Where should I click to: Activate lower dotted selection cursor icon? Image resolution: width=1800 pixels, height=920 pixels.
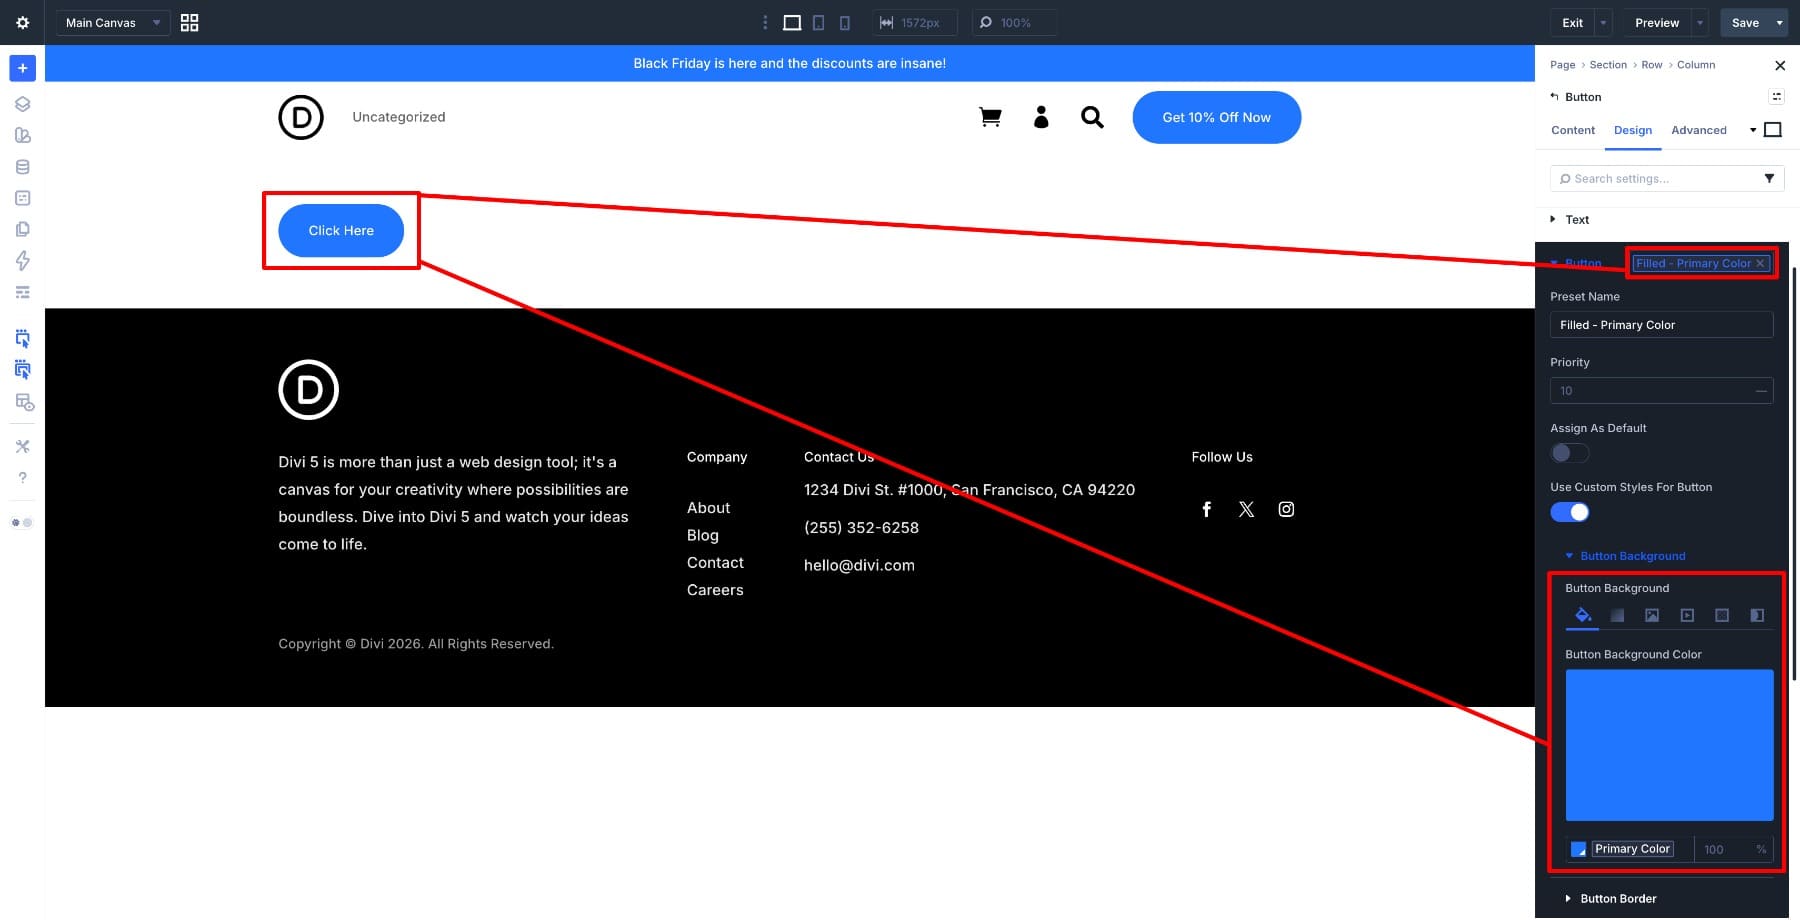22,370
